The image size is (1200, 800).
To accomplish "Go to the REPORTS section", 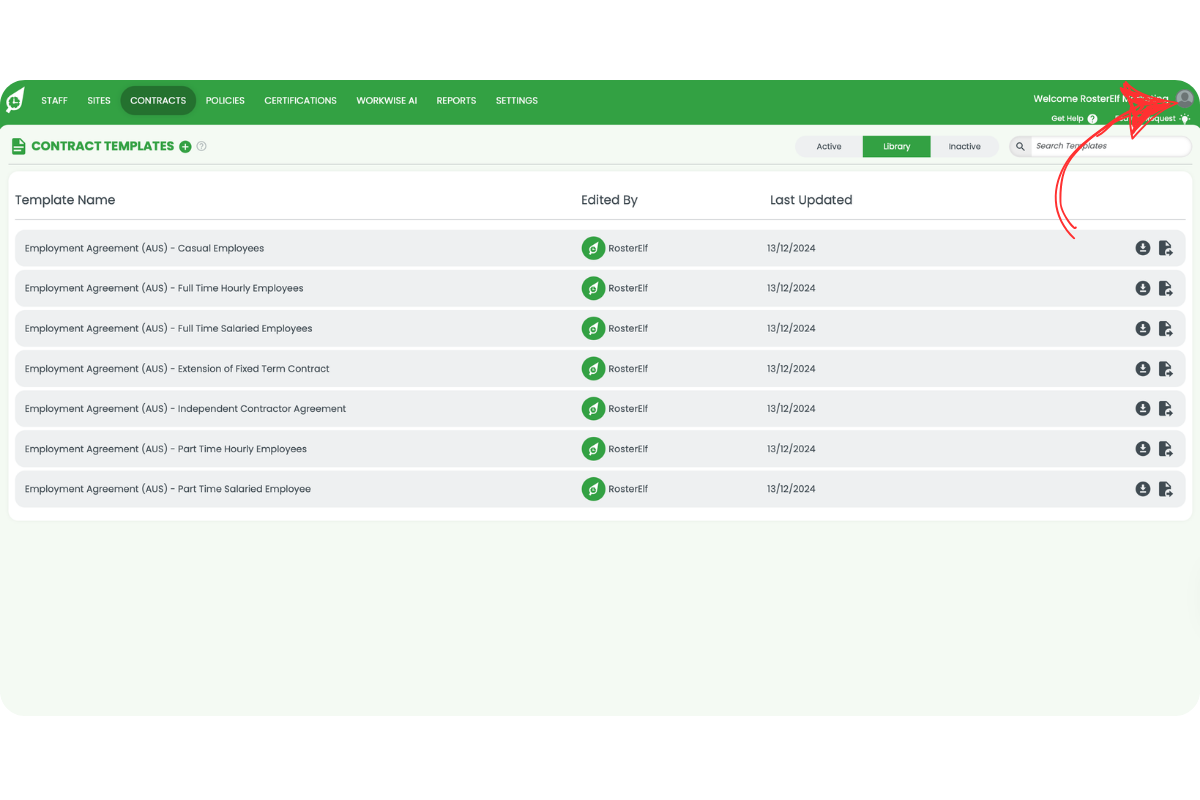I will coord(456,101).
